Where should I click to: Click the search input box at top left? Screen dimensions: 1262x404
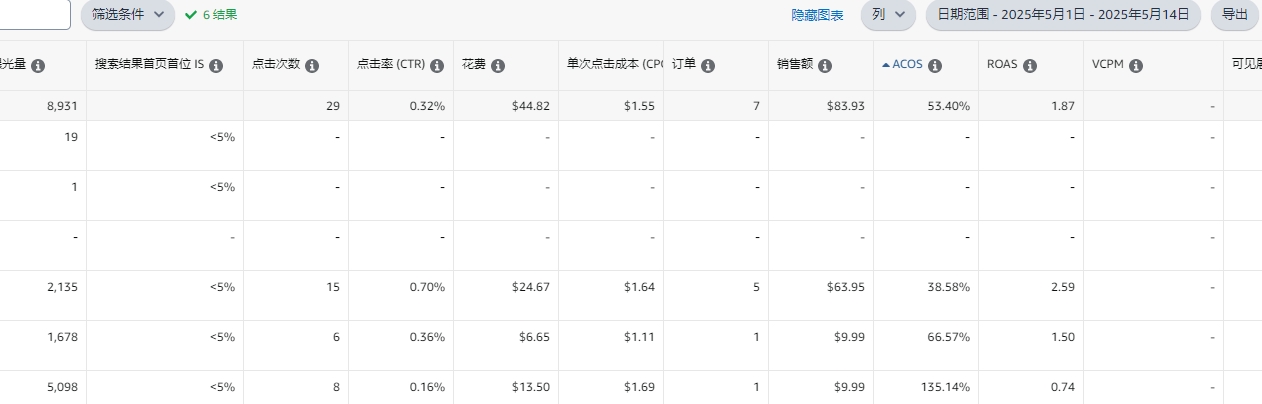(x=35, y=15)
